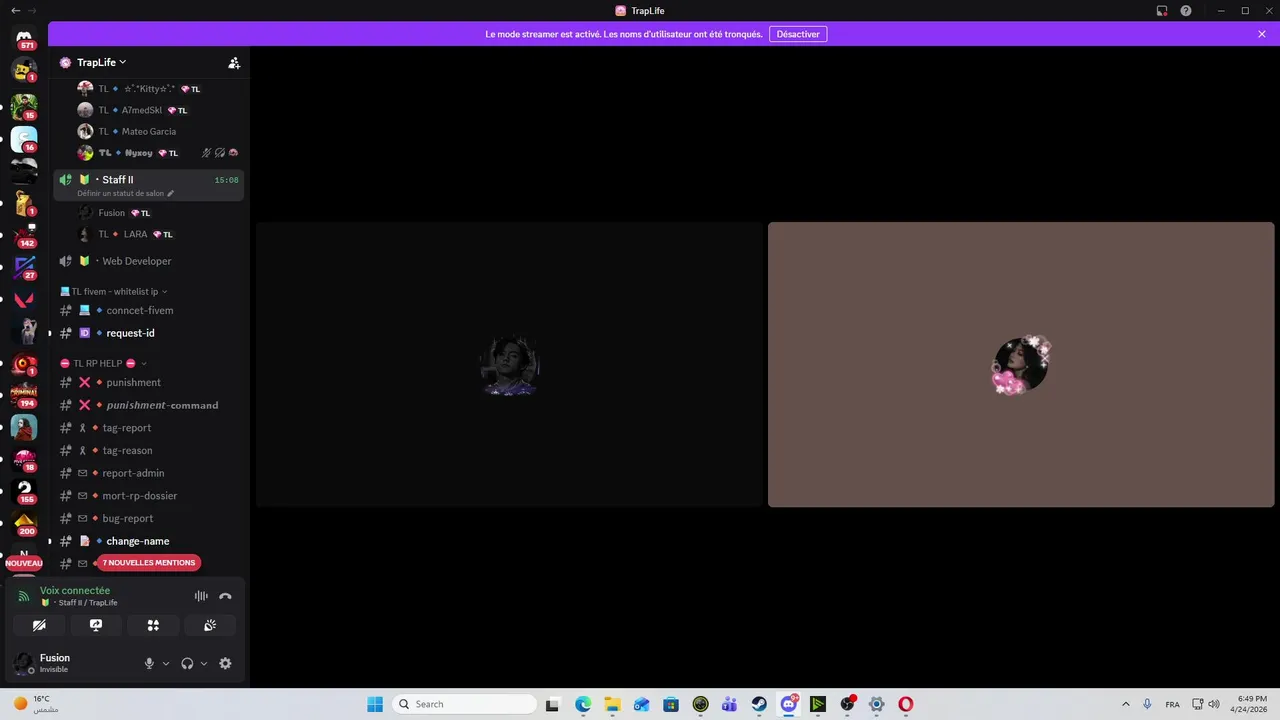
Task: Deafen with the headphones icon
Action: tap(187, 663)
